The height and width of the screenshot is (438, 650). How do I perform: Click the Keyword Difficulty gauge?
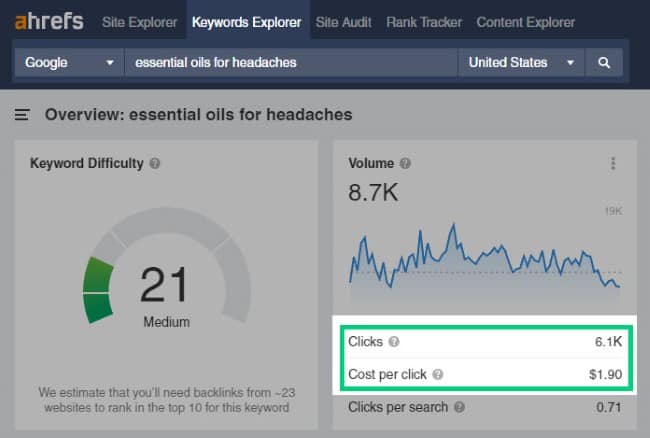point(166,267)
